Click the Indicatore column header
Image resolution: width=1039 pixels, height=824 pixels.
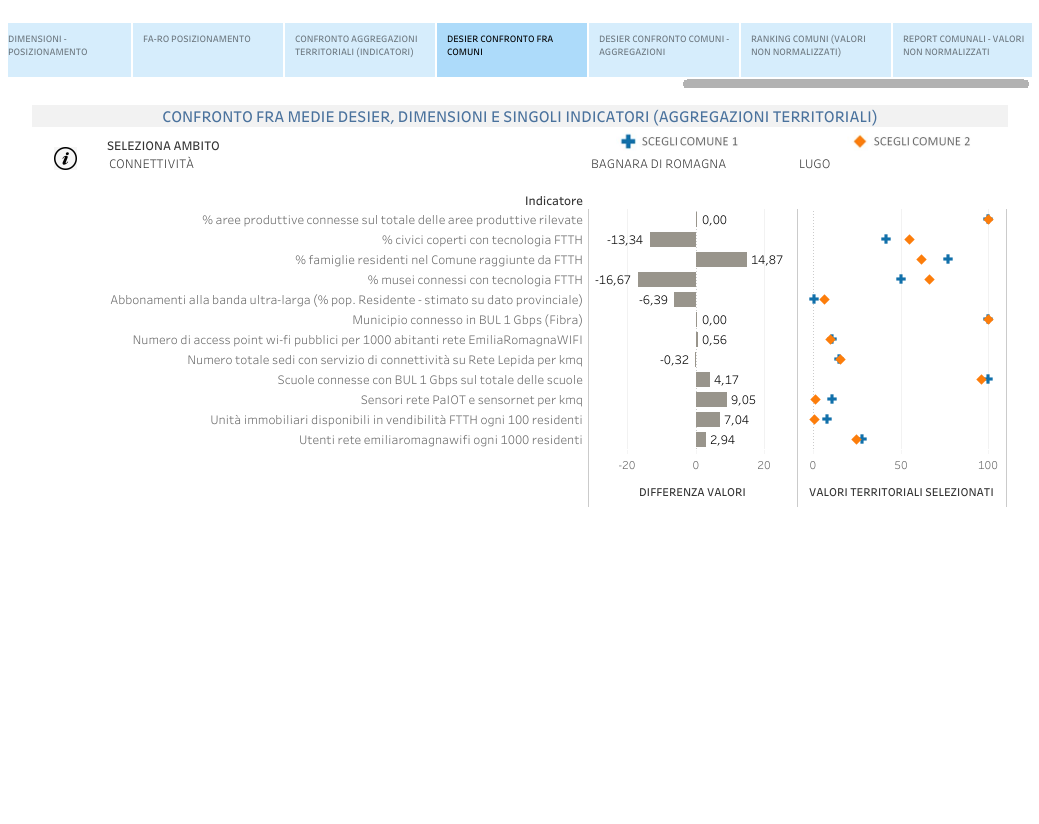pos(553,201)
